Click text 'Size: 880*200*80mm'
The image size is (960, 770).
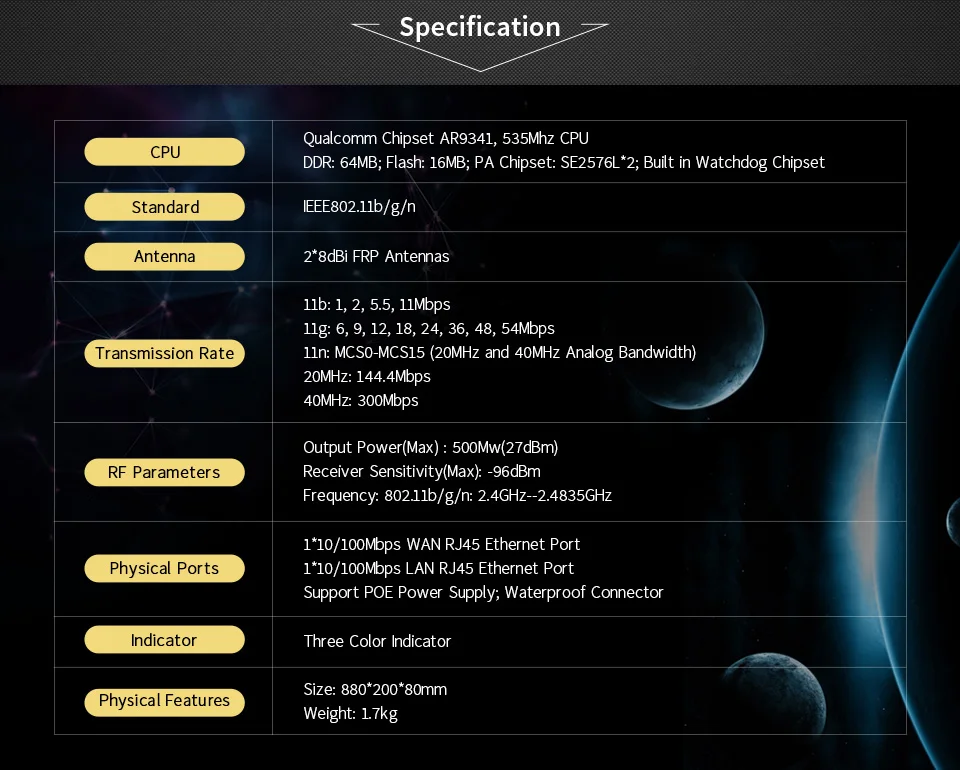pyautogui.click(x=375, y=690)
